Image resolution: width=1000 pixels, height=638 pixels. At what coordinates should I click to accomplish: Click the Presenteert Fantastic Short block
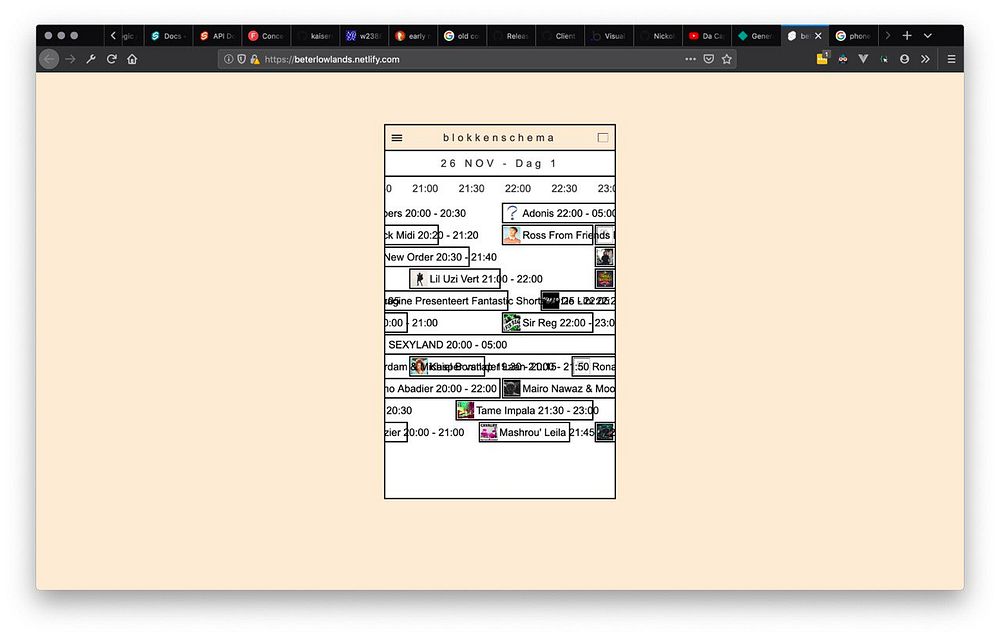coord(446,300)
